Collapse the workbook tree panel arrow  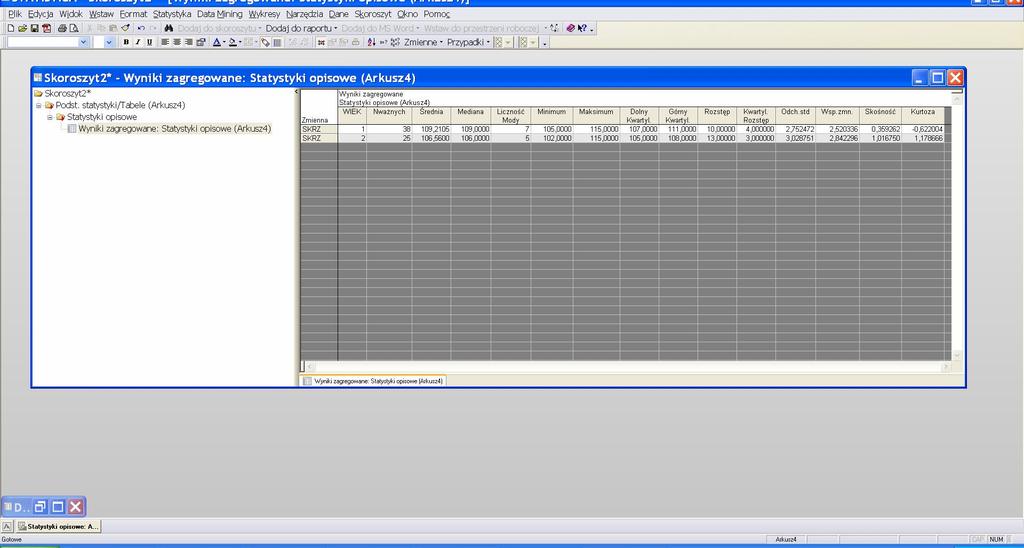click(x=296, y=91)
